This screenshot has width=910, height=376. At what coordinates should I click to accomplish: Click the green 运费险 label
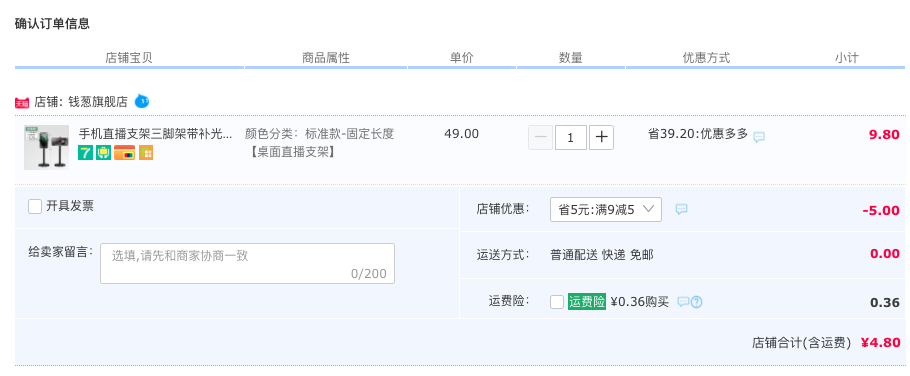[587, 302]
